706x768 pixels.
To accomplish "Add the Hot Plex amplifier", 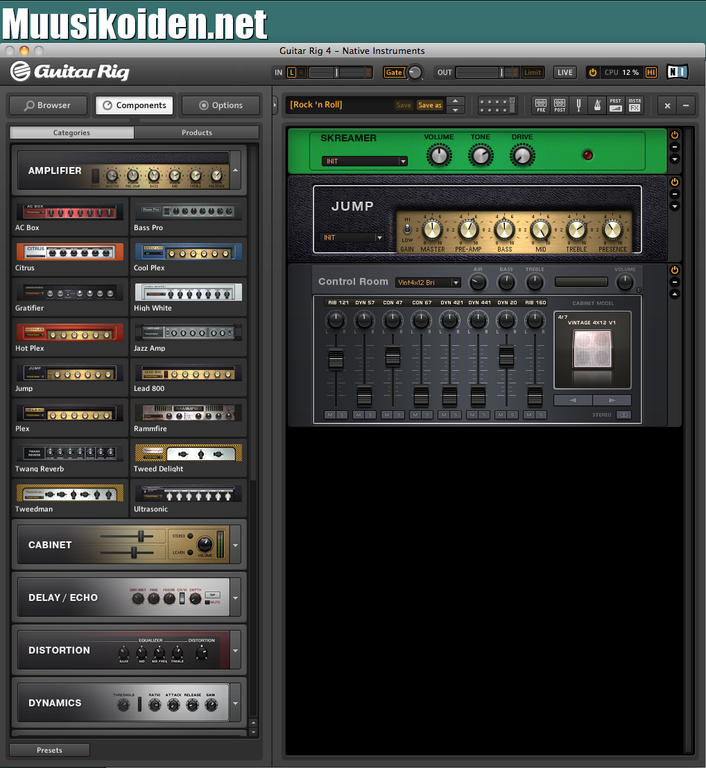I will point(69,337).
